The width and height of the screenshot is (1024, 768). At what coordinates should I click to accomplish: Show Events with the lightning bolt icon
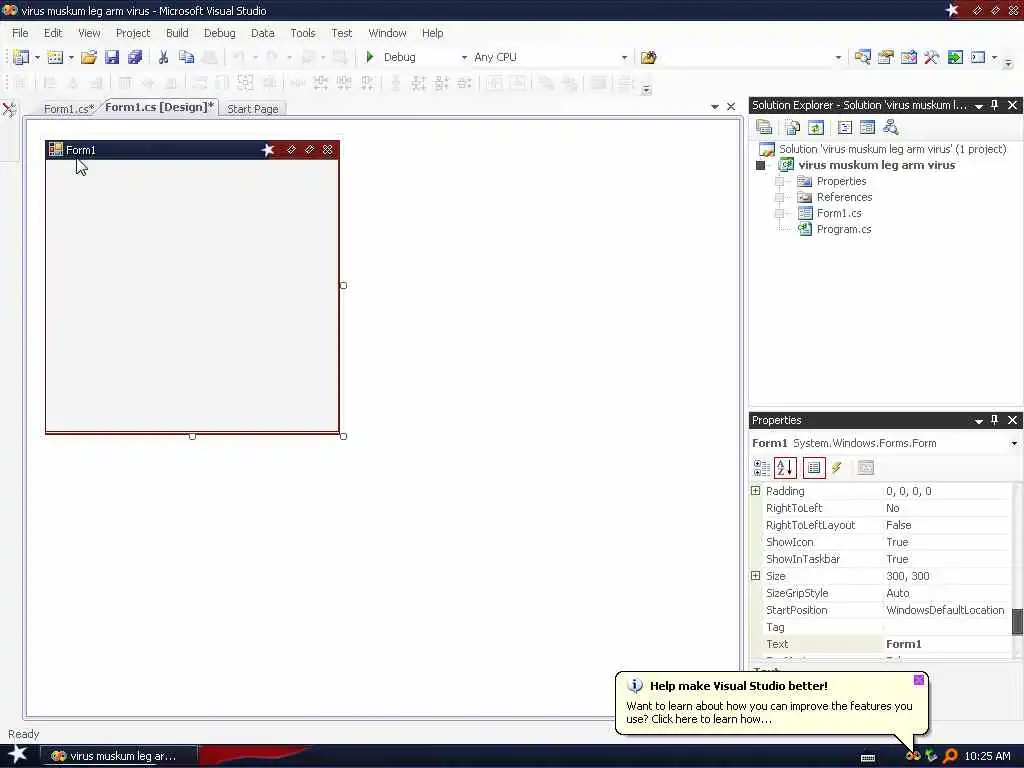(837, 468)
